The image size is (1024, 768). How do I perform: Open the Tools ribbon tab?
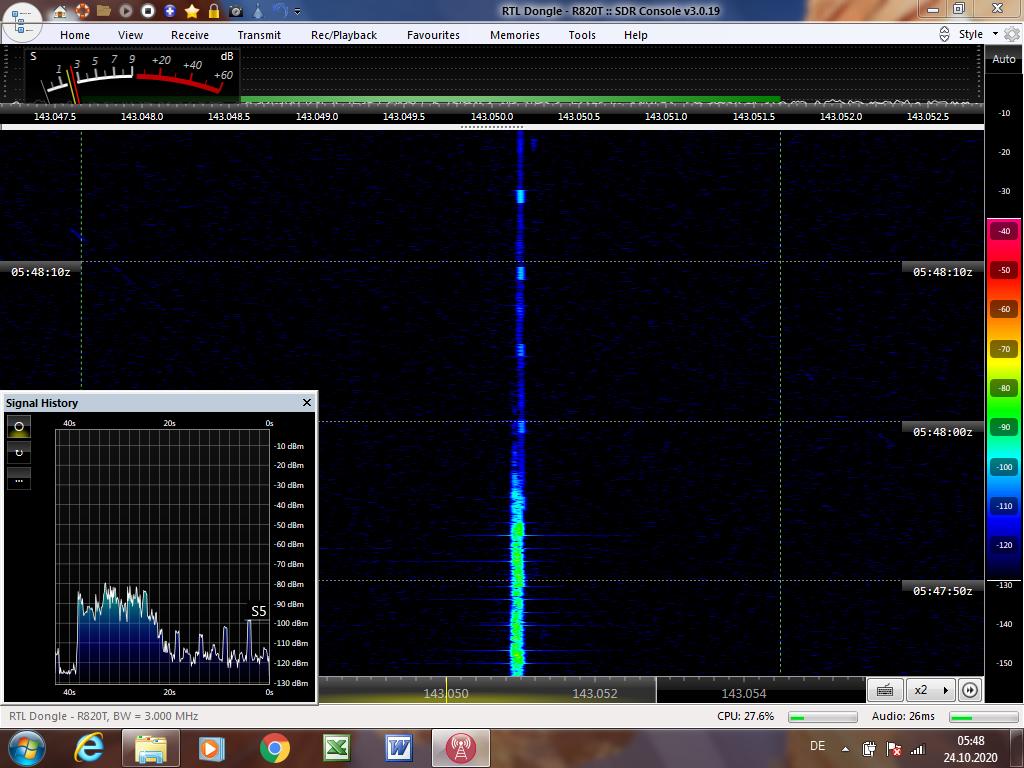[582, 35]
